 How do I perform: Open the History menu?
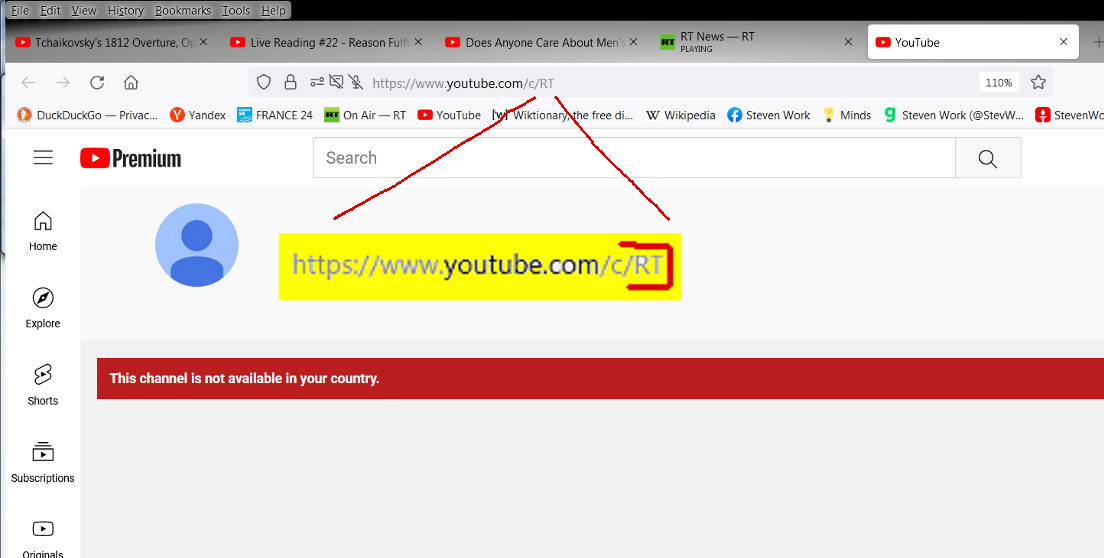125,11
